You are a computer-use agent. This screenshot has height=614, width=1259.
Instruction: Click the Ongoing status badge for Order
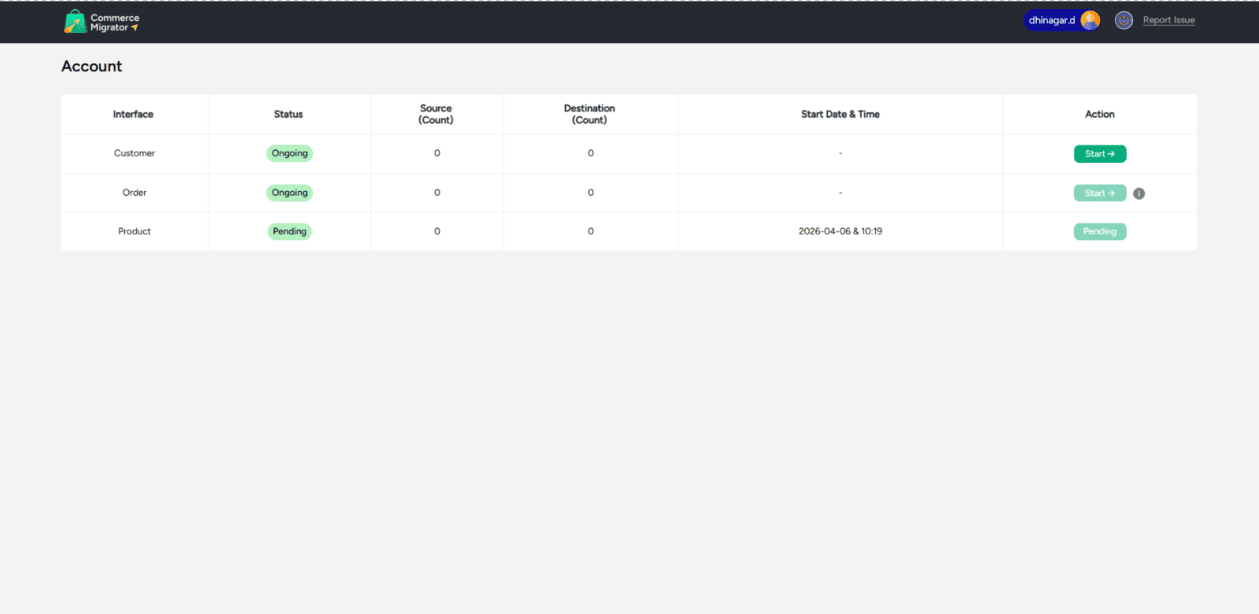point(289,192)
